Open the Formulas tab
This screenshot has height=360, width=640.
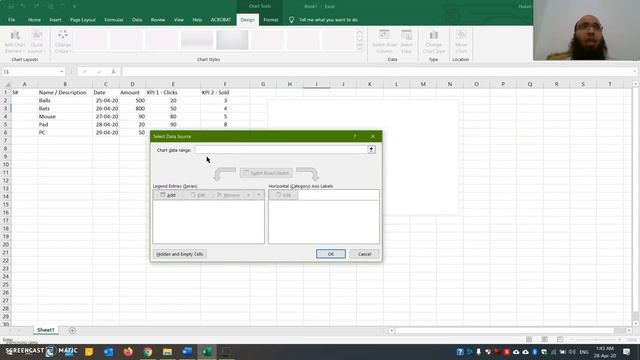pos(114,20)
